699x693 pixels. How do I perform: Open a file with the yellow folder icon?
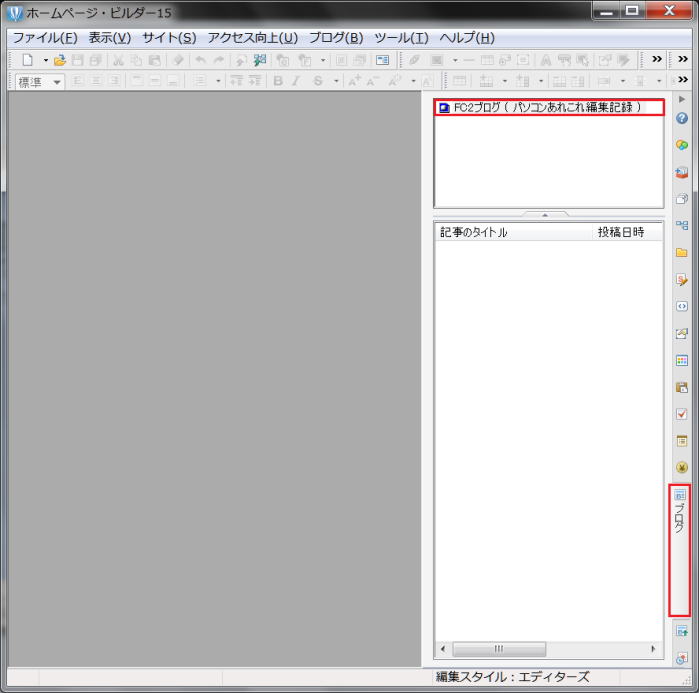click(59, 60)
